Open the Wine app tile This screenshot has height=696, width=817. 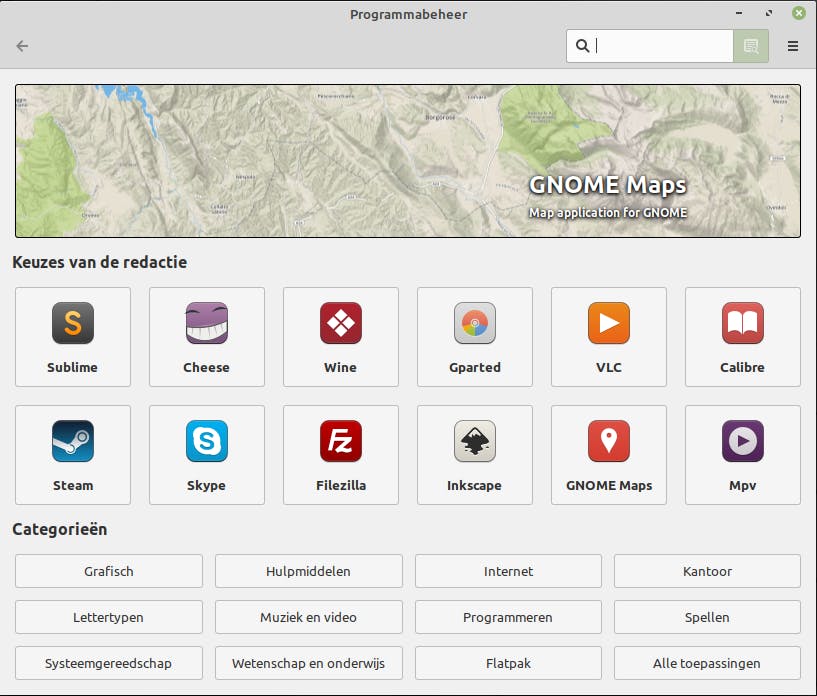pyautogui.click(x=341, y=337)
